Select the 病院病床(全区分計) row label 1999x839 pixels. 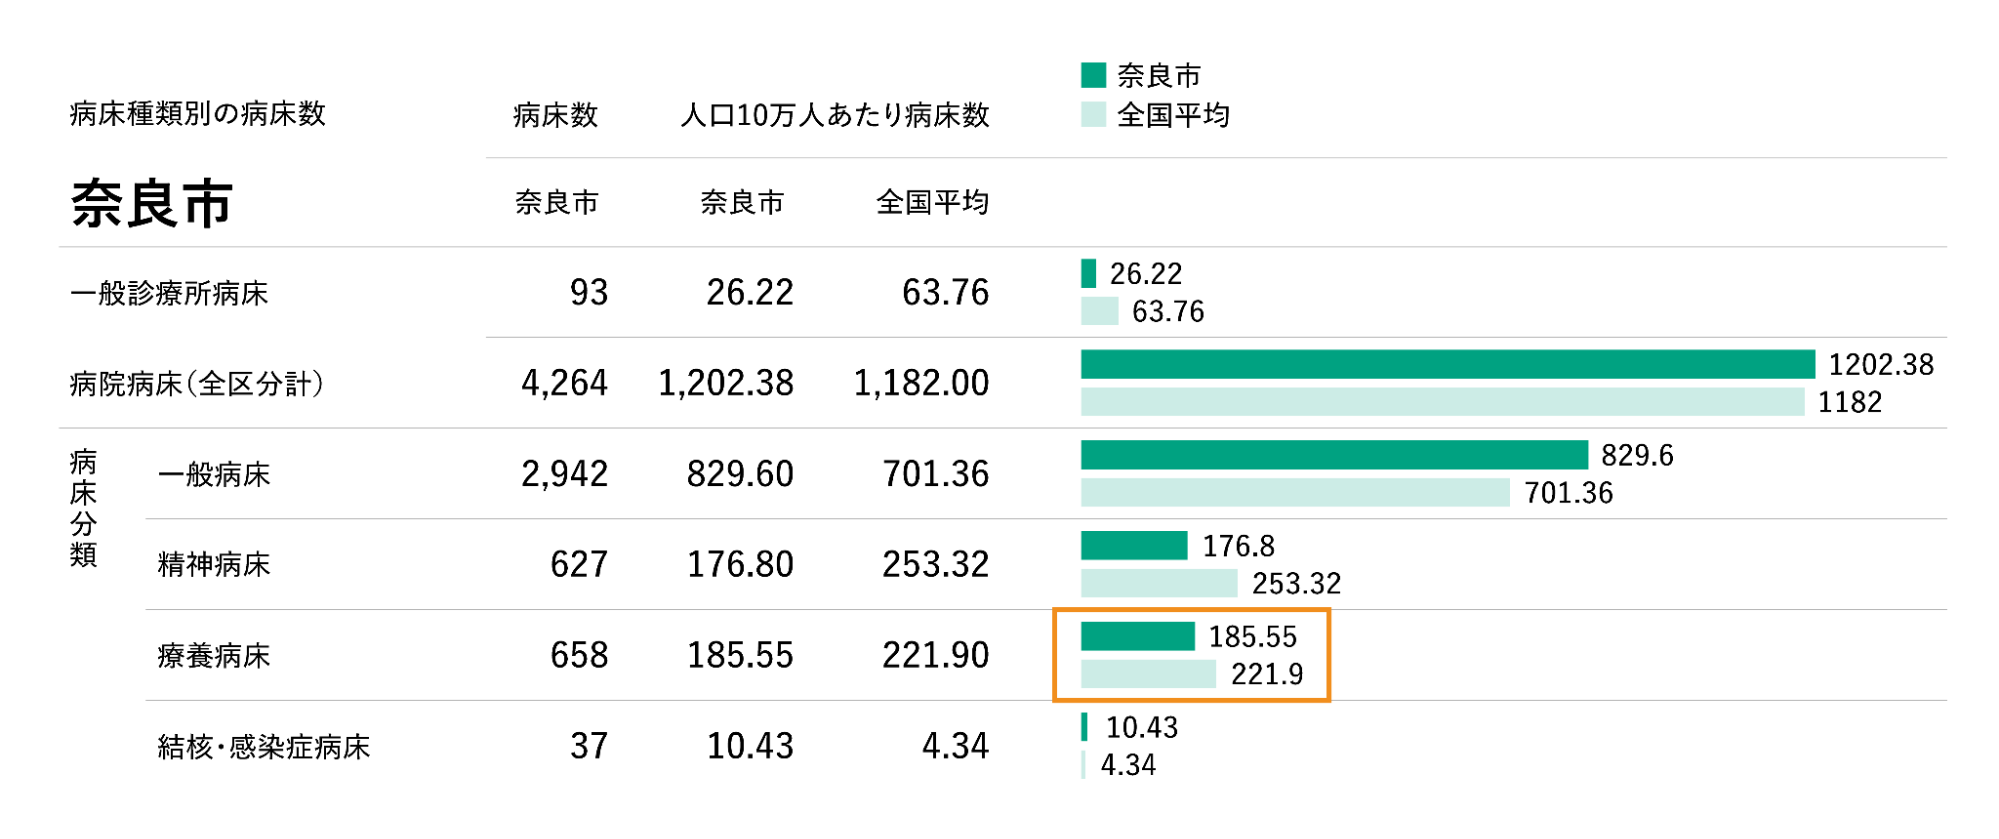point(197,384)
